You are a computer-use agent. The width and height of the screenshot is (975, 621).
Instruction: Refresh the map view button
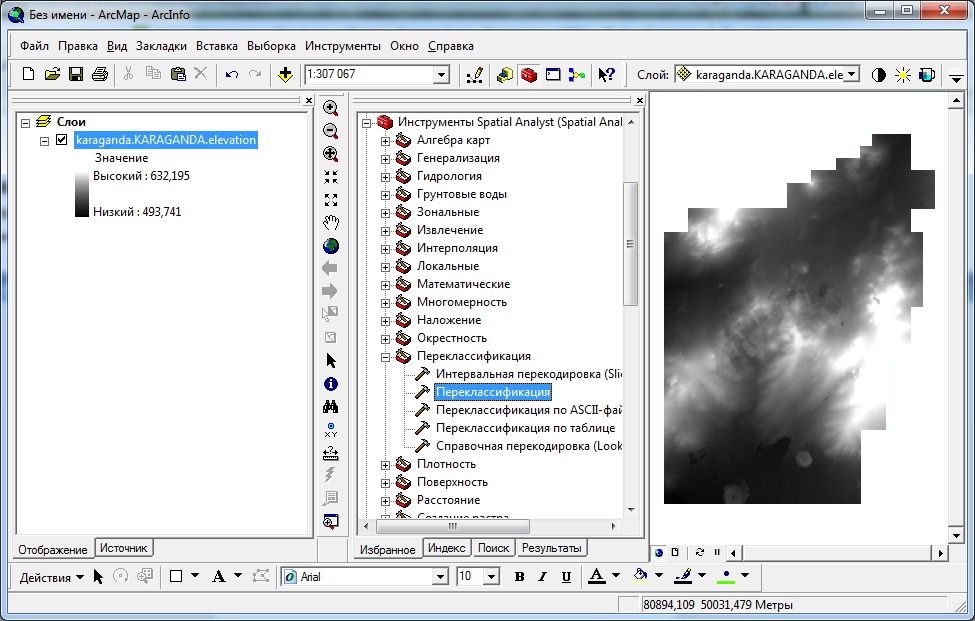pyautogui.click(x=700, y=552)
